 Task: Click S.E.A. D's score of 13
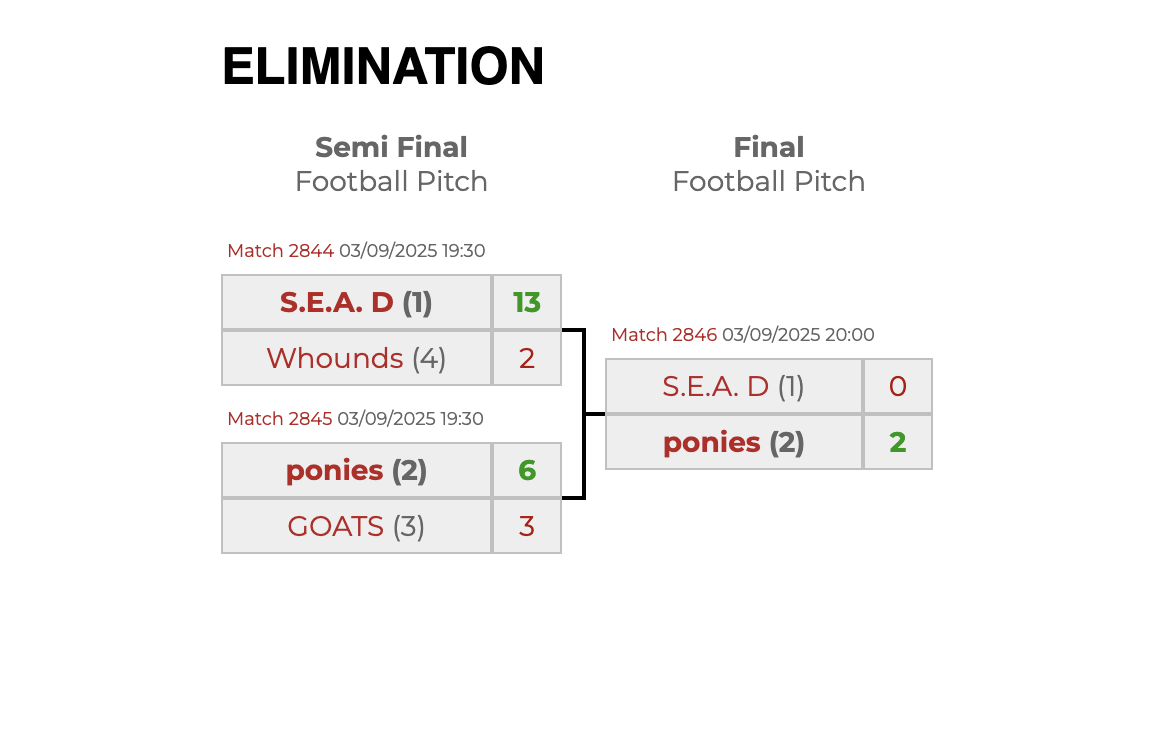pyautogui.click(x=527, y=302)
